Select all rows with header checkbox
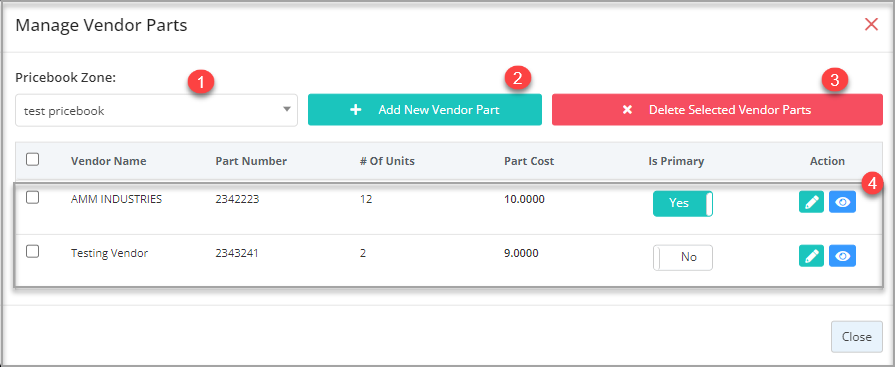Image resolution: width=895 pixels, height=367 pixels. 33,160
